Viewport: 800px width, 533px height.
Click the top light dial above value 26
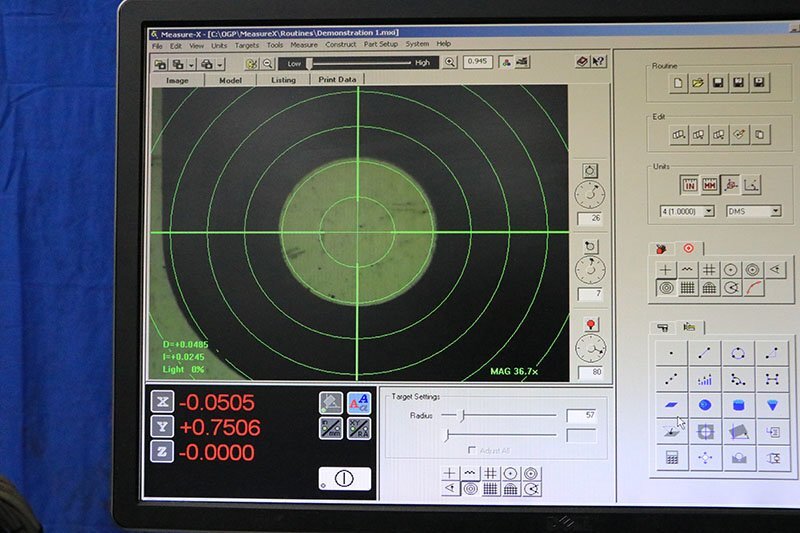pyautogui.click(x=590, y=194)
